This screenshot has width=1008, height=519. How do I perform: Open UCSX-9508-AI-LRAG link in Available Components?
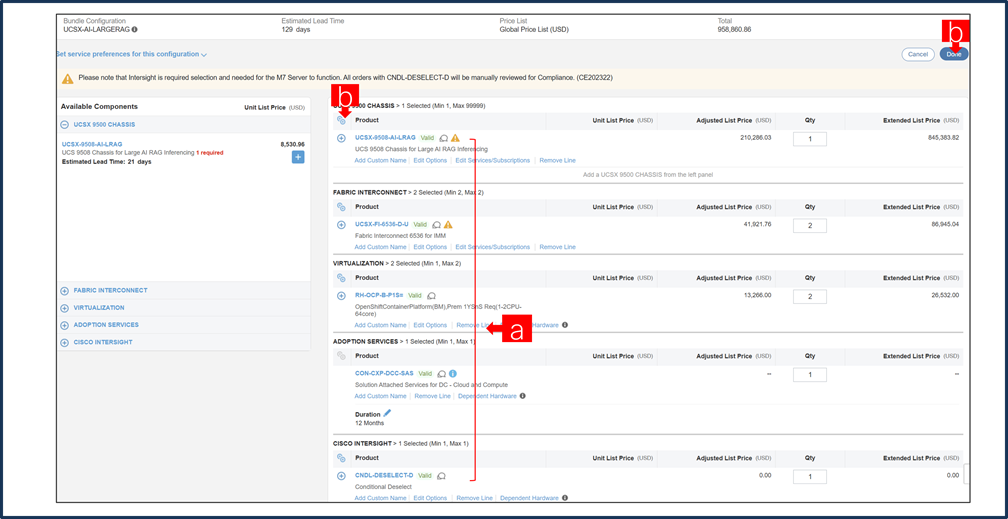pos(92,144)
